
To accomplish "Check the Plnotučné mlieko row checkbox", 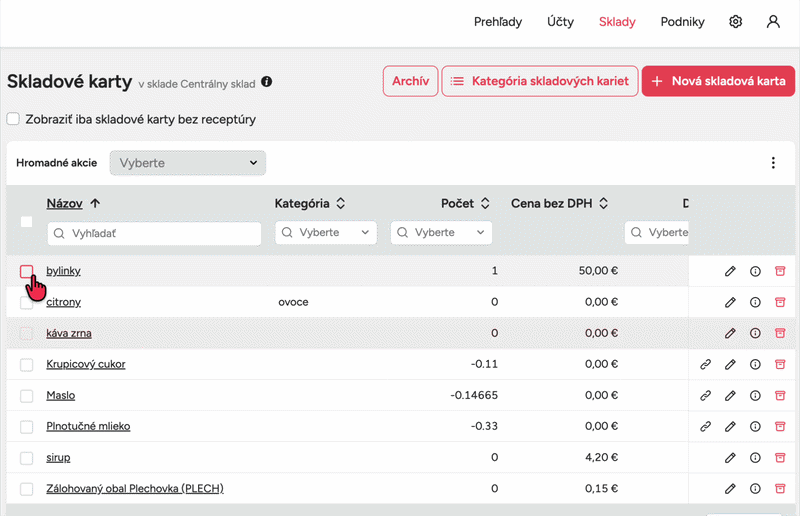I will [27, 426].
